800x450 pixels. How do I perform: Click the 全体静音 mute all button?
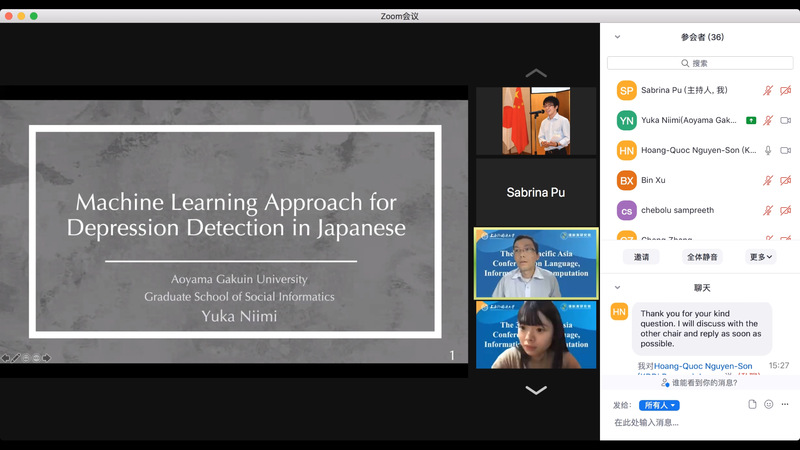[703, 257]
